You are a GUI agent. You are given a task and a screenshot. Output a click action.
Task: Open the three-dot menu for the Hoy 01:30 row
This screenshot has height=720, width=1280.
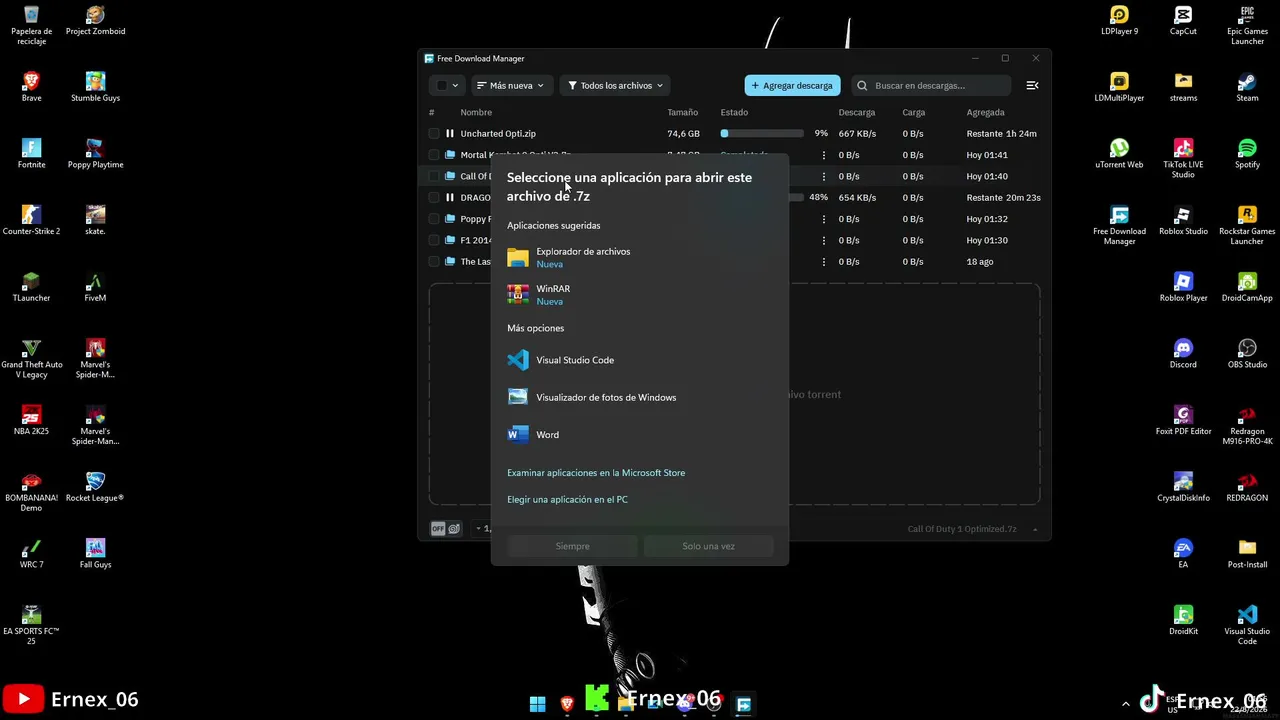(824, 240)
